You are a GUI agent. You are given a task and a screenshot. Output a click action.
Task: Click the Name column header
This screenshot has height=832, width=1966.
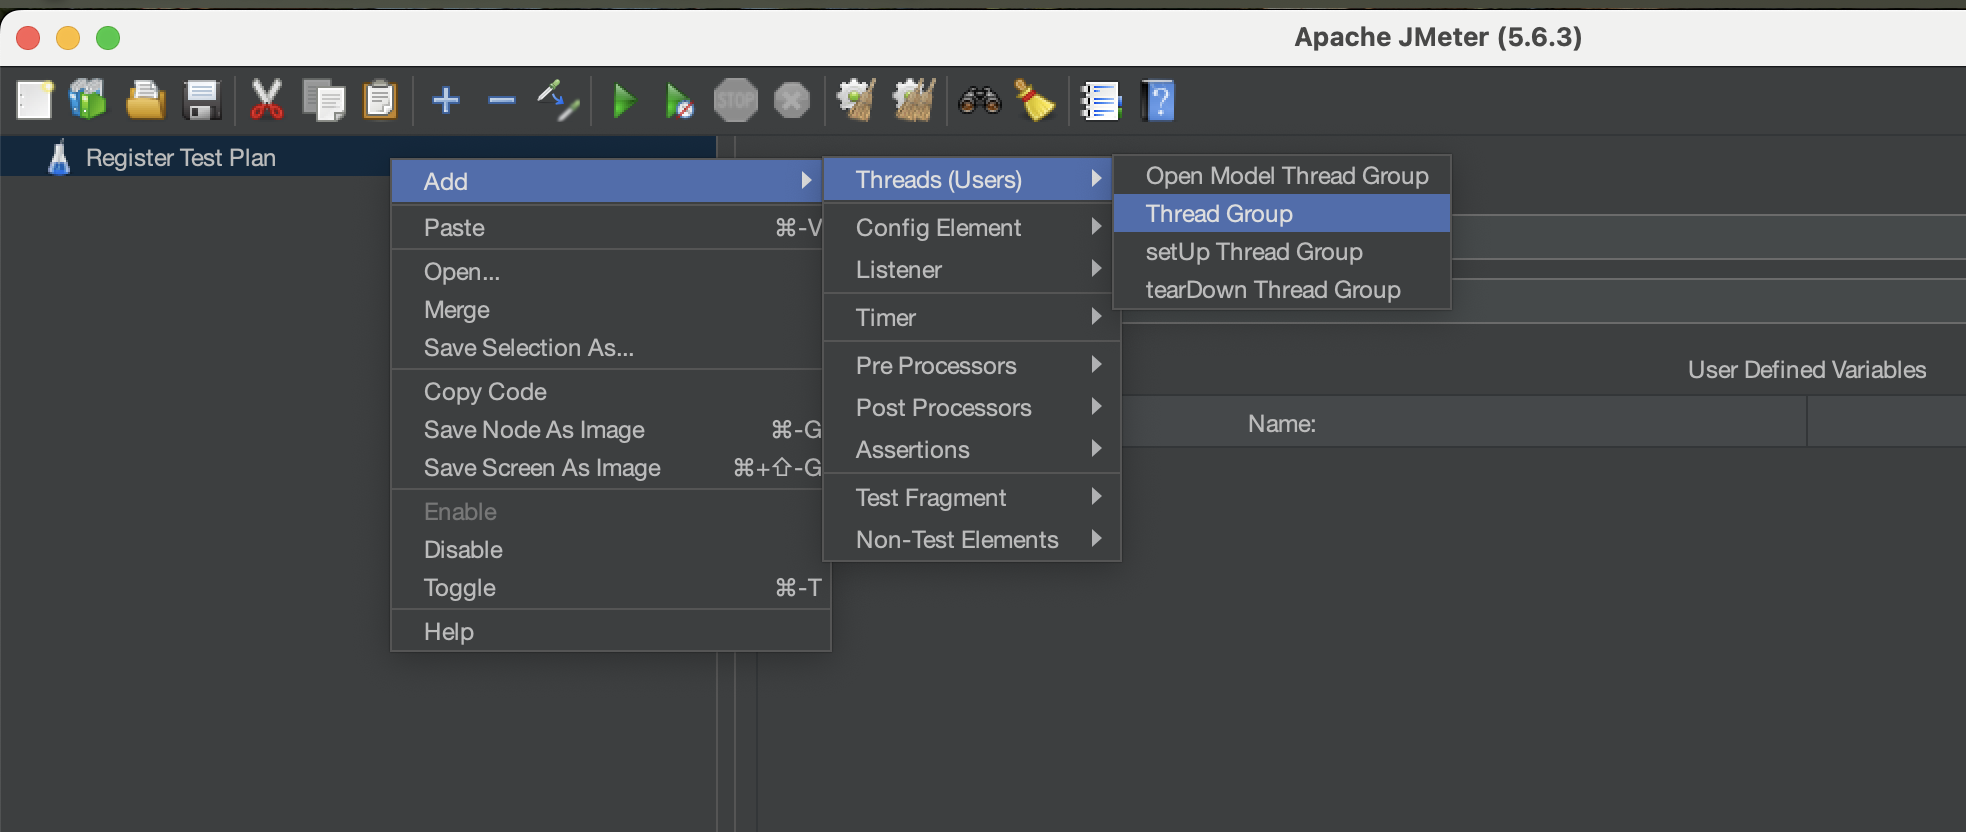pyautogui.click(x=1281, y=424)
